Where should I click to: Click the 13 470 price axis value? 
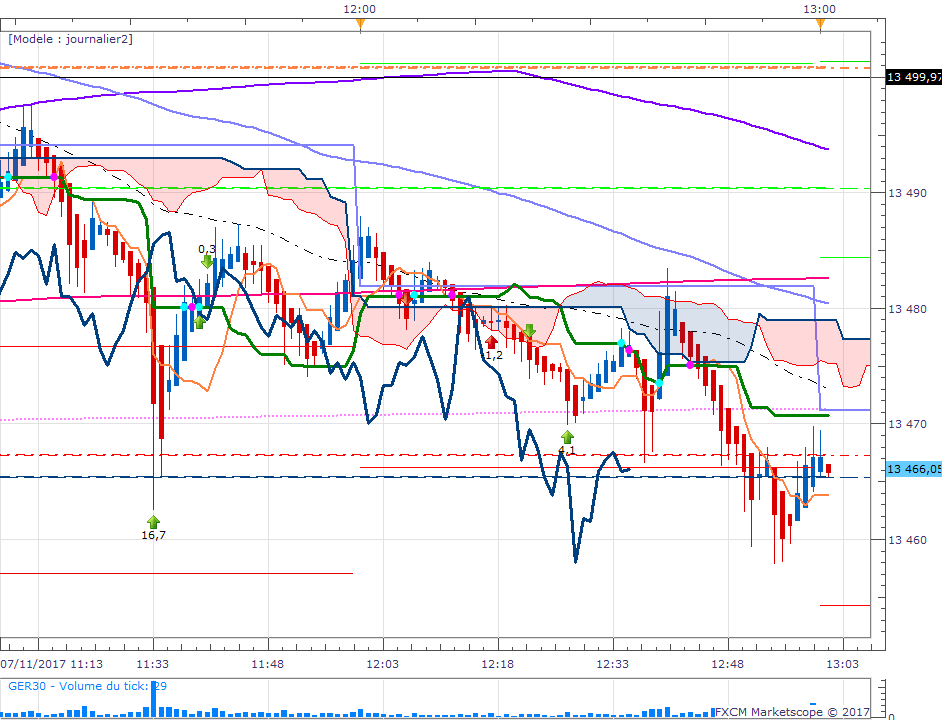pos(908,424)
